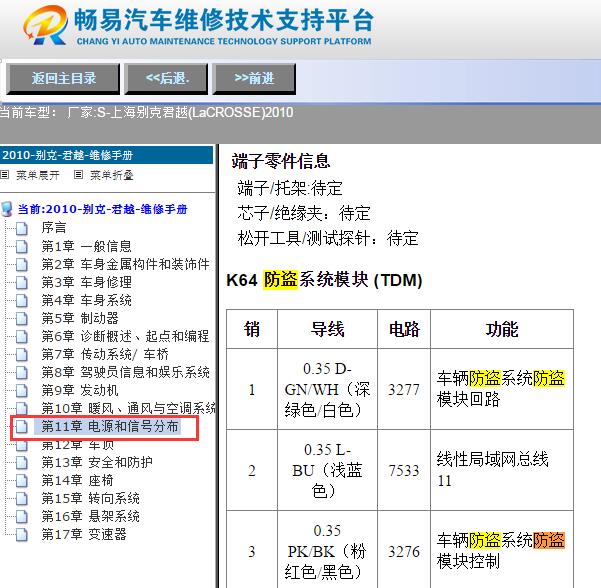Open 第1章 一般信息

pos(87,246)
